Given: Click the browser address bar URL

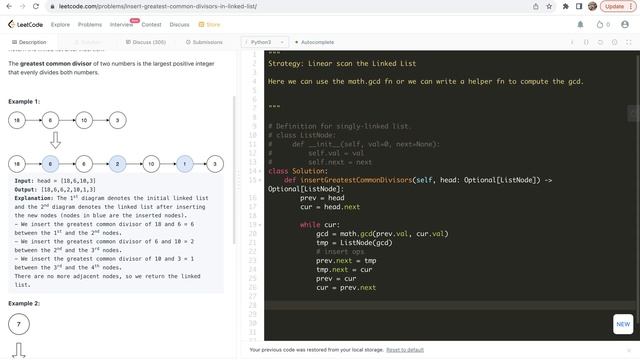Looking at the screenshot, I should click(158, 7).
